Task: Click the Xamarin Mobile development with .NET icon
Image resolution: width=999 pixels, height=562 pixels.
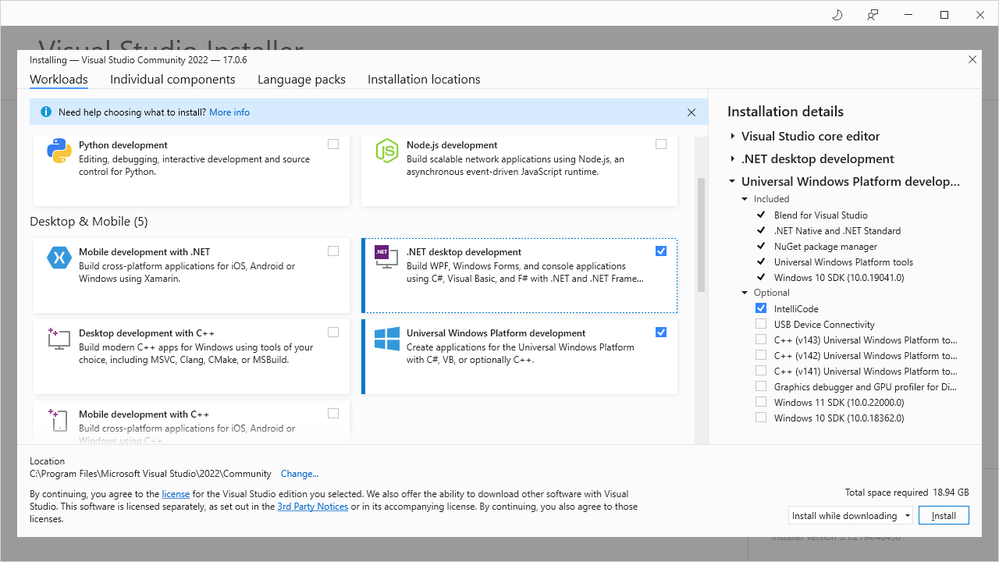Action: [59, 257]
